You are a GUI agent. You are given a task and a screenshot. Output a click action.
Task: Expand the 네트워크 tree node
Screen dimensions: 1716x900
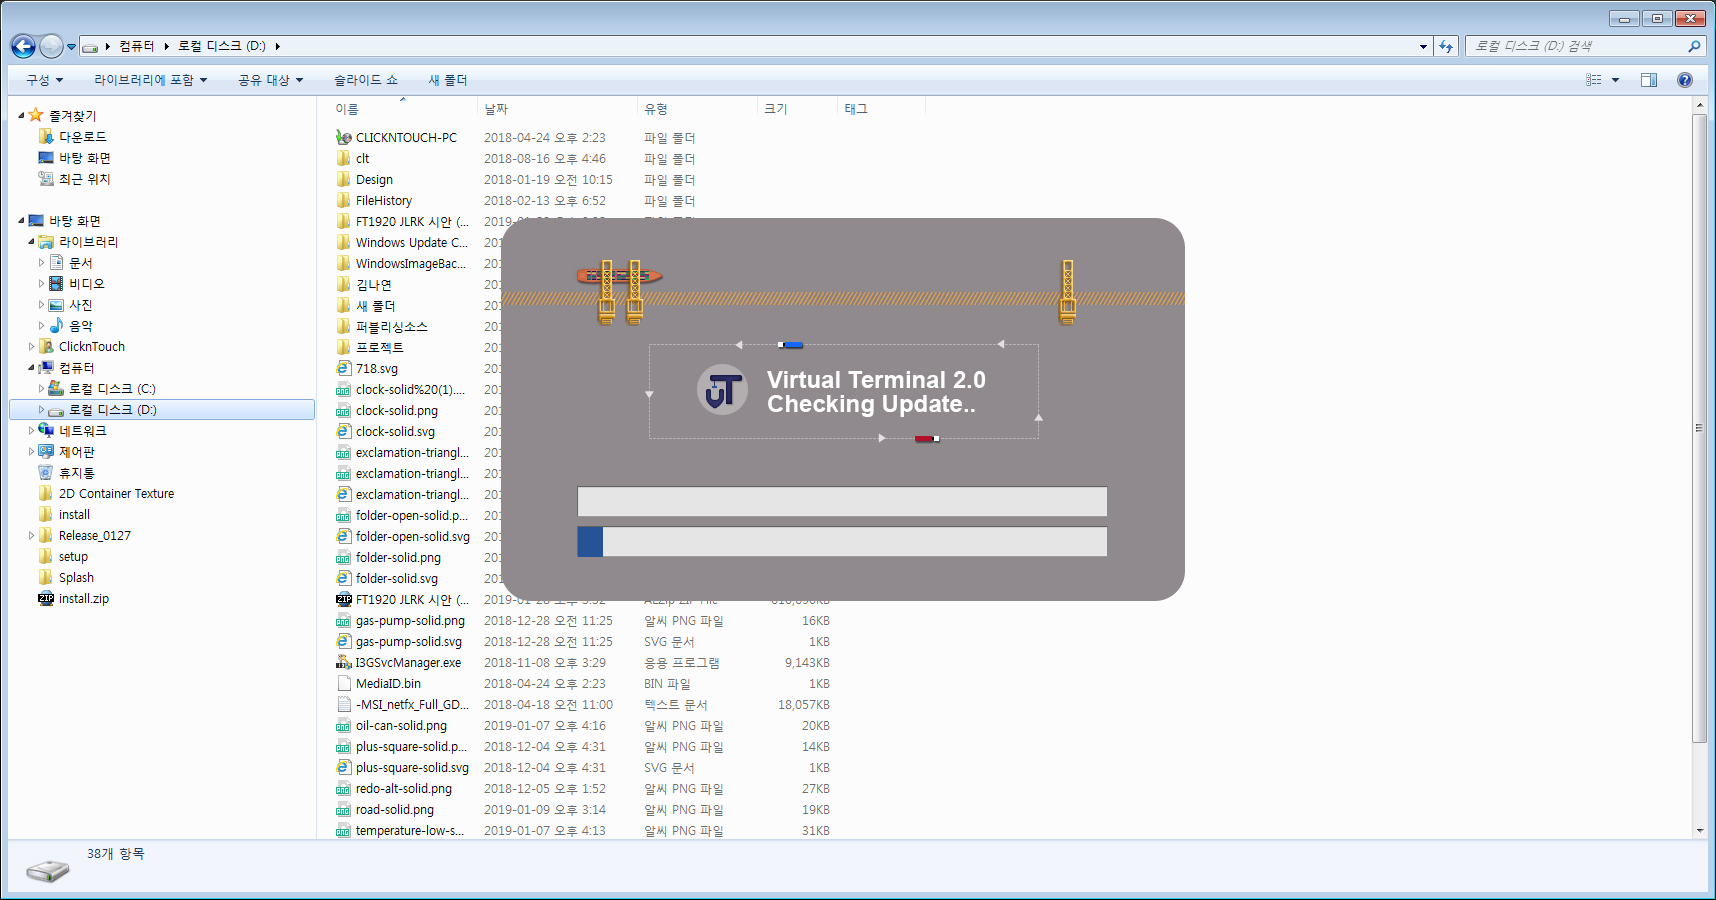click(x=31, y=431)
